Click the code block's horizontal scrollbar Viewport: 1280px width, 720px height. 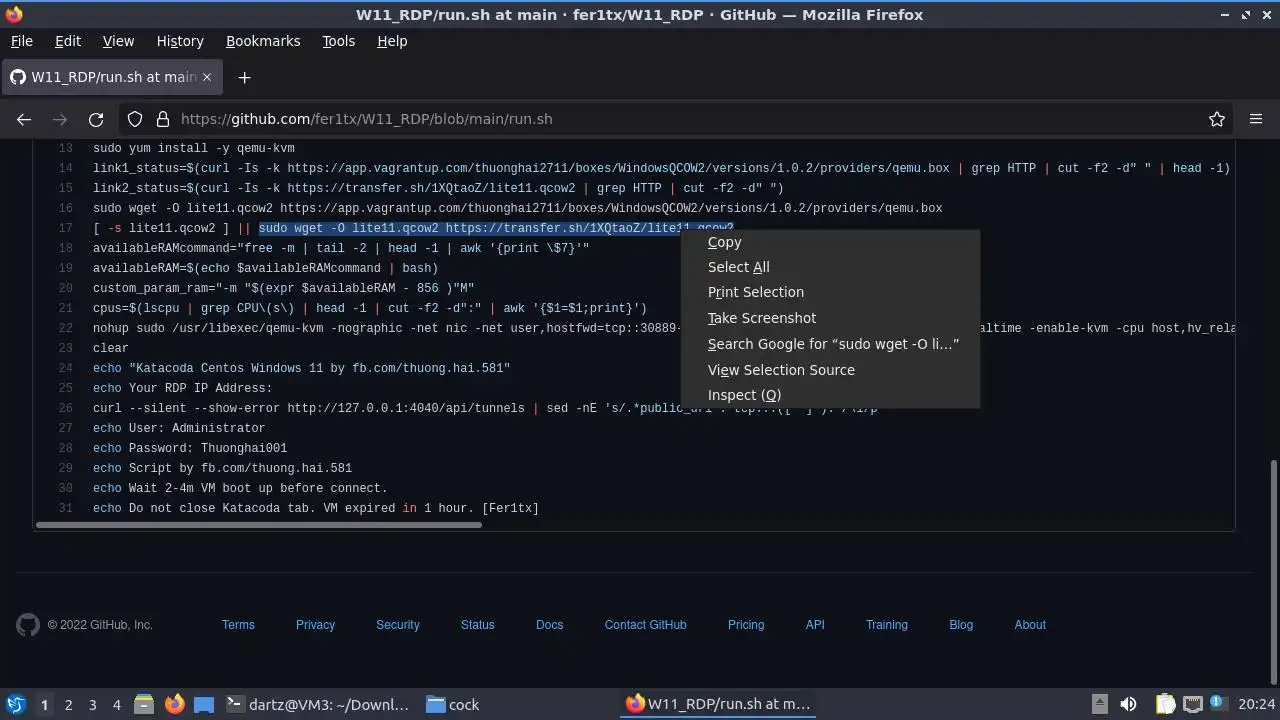(x=259, y=524)
